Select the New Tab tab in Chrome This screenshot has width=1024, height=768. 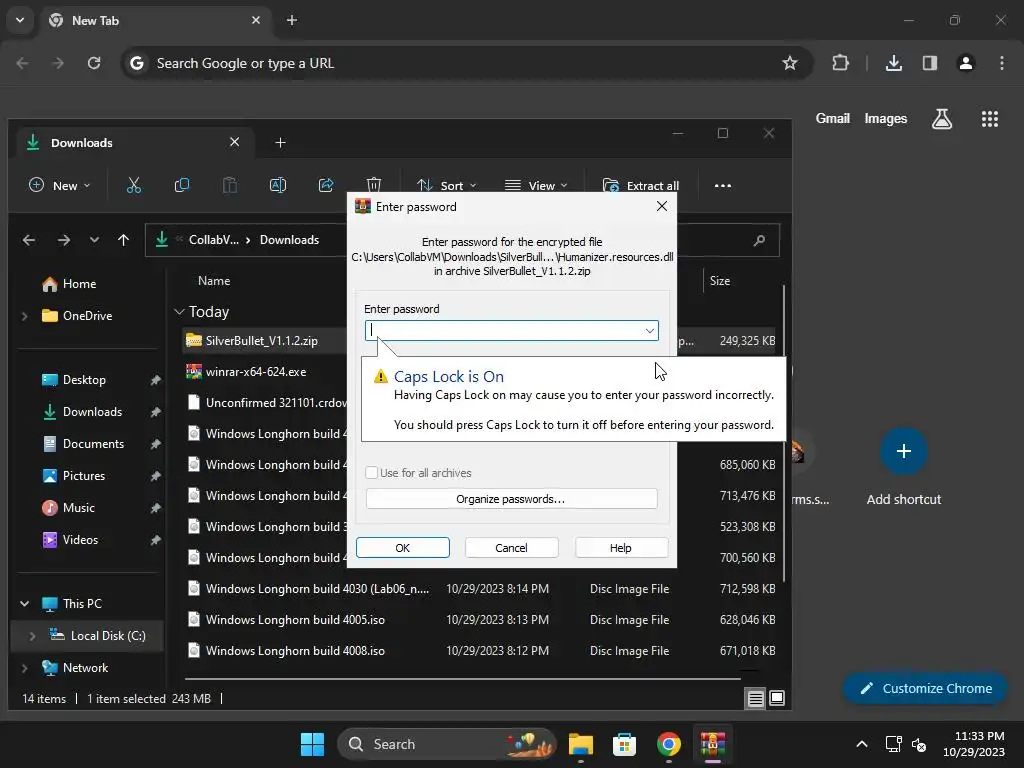156,20
